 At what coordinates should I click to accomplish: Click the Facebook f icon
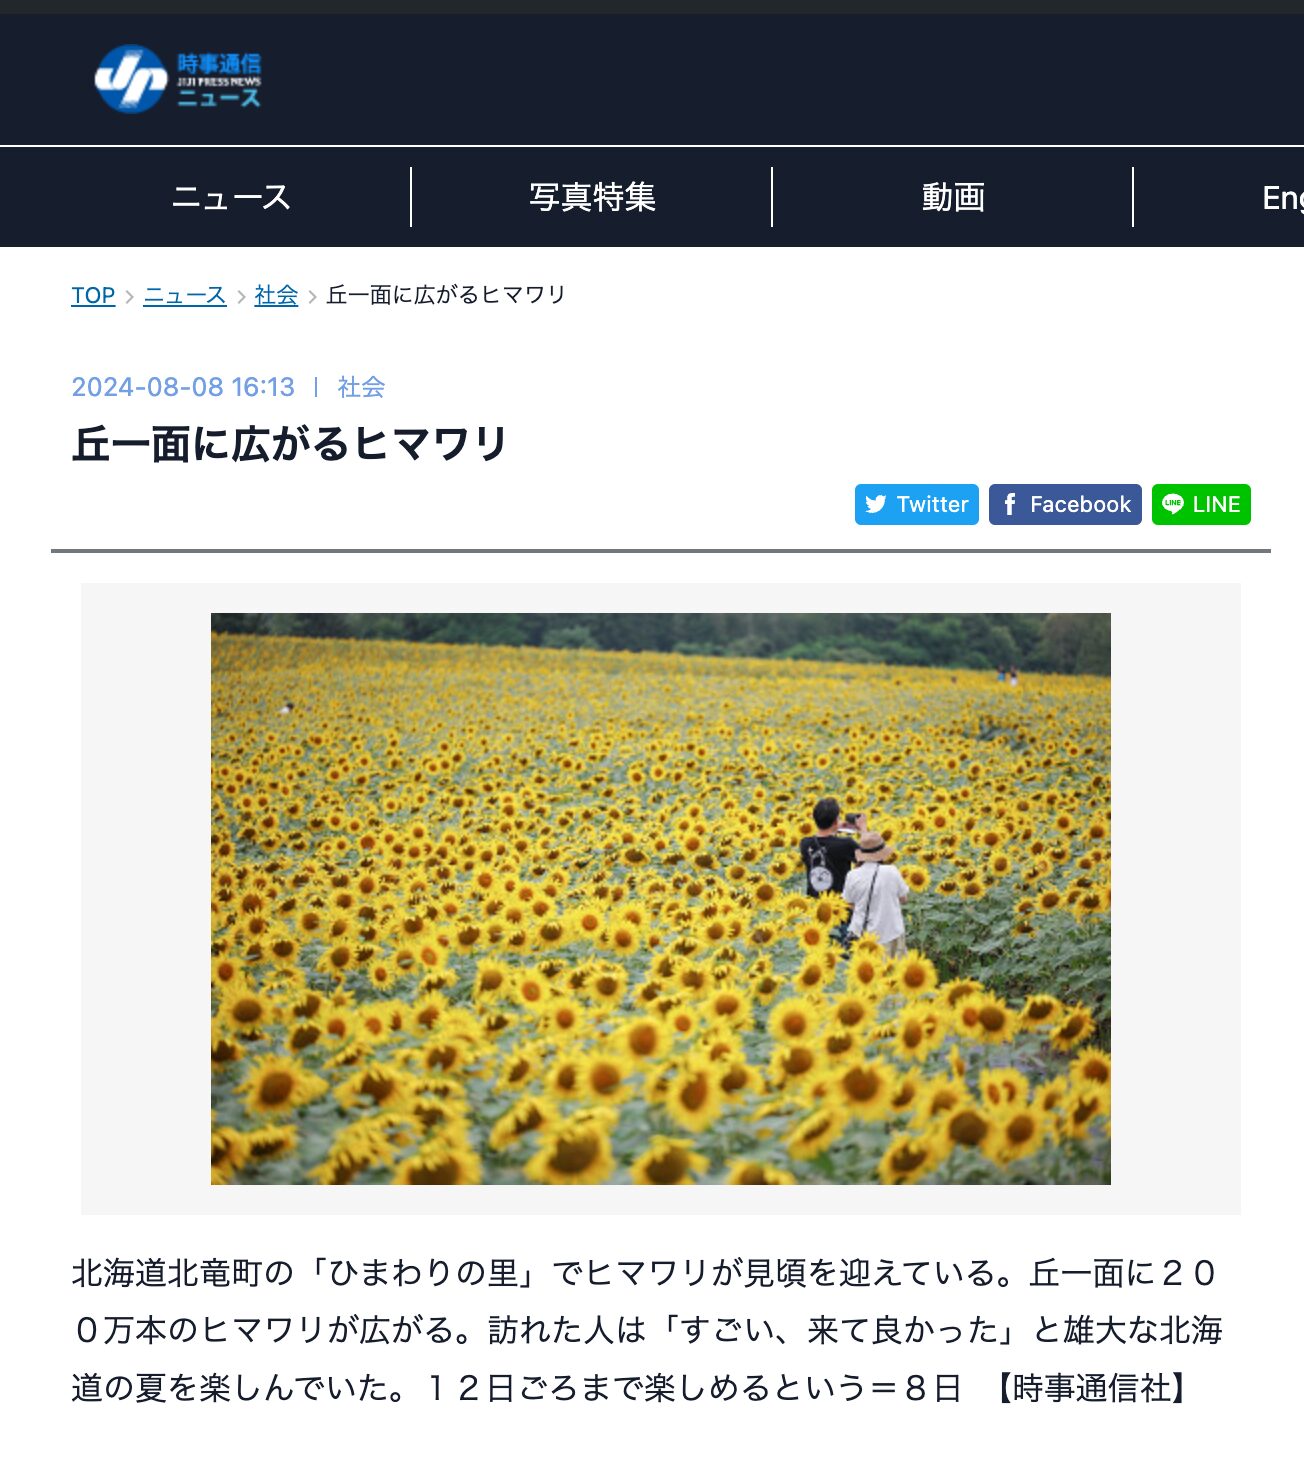coord(1010,504)
